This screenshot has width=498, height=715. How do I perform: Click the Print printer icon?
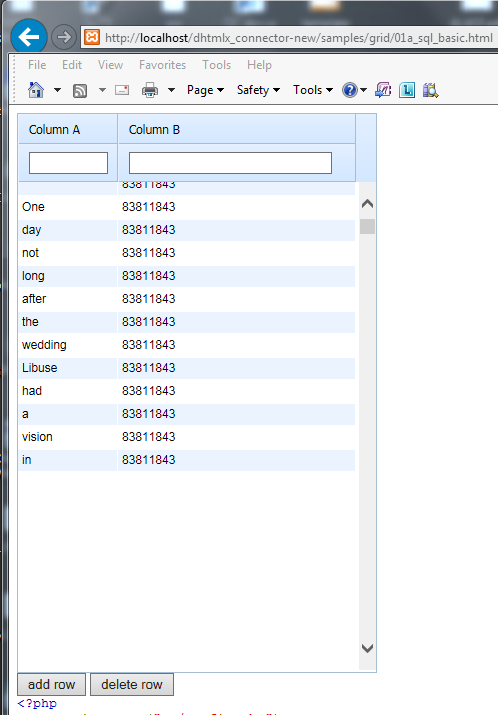(x=150, y=90)
